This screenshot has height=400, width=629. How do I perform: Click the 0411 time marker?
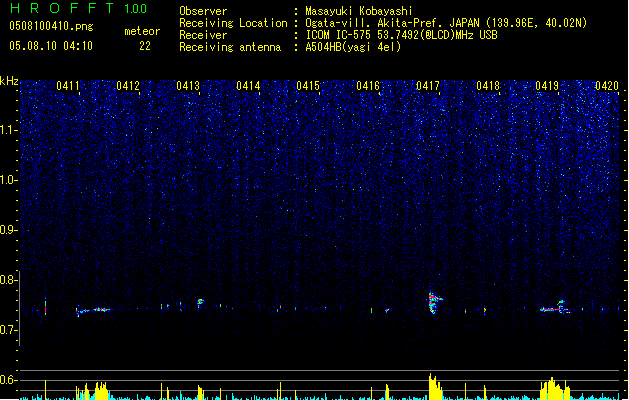pos(68,86)
